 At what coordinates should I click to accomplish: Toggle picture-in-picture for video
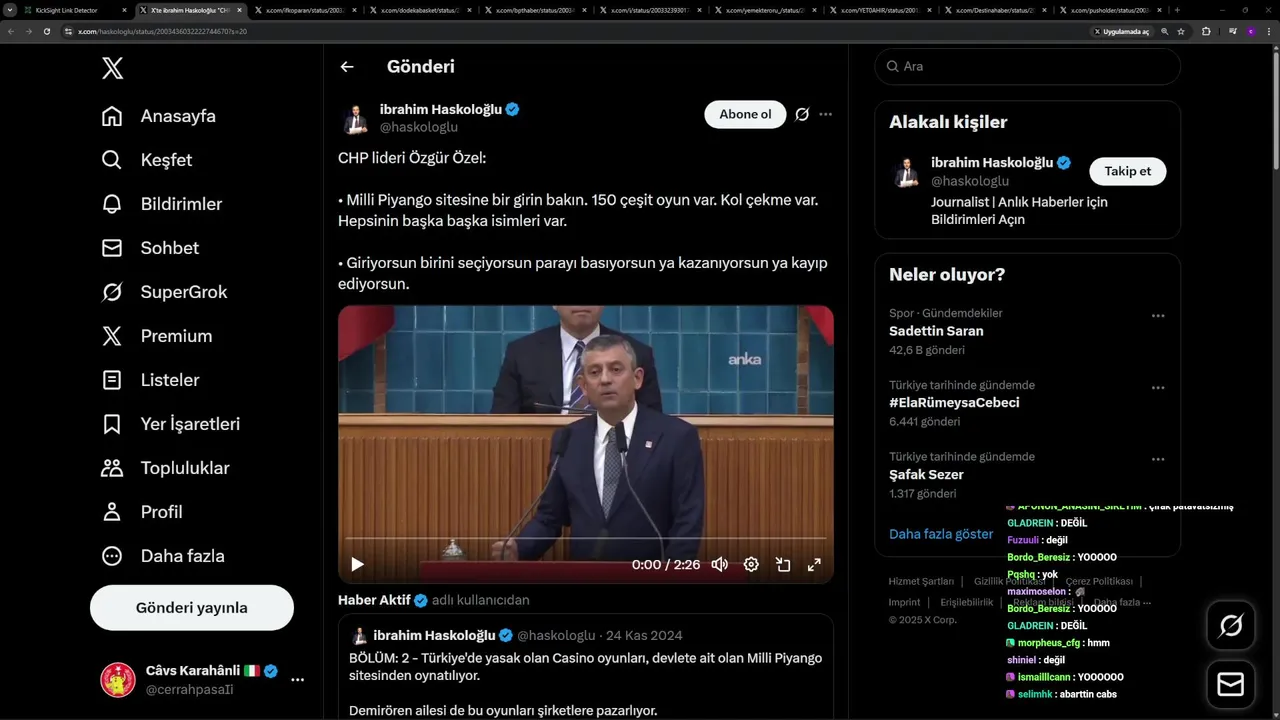coord(783,564)
